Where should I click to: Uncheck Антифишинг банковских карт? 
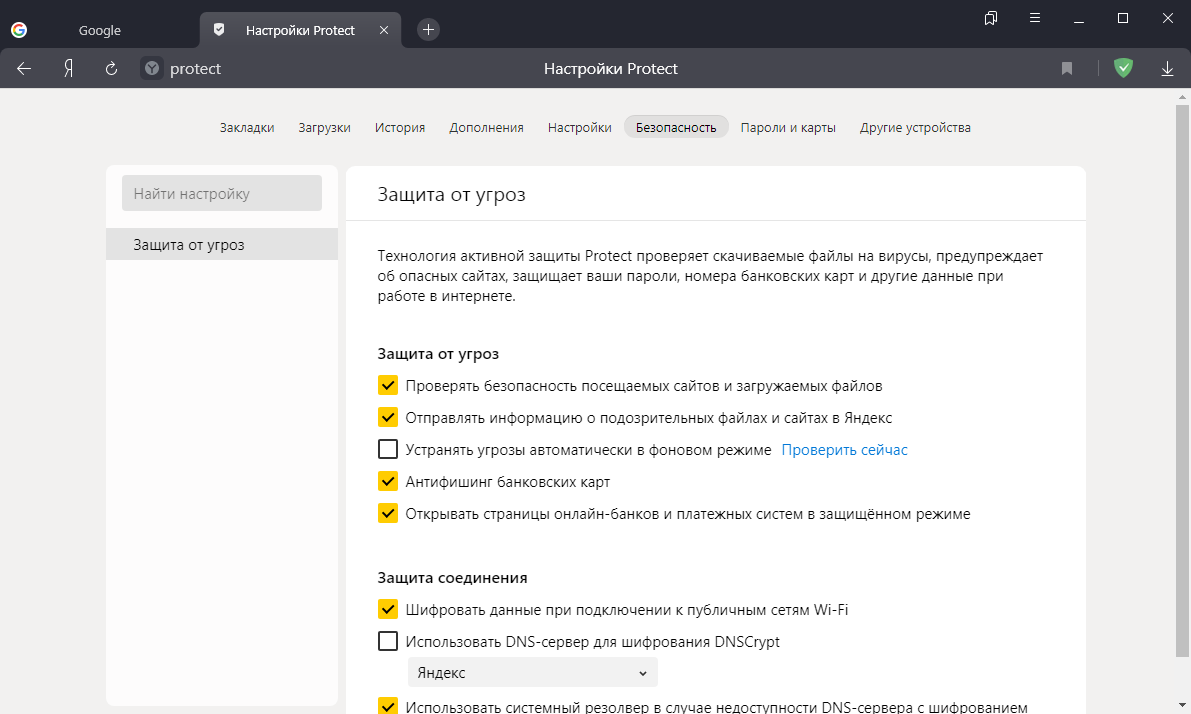[388, 482]
